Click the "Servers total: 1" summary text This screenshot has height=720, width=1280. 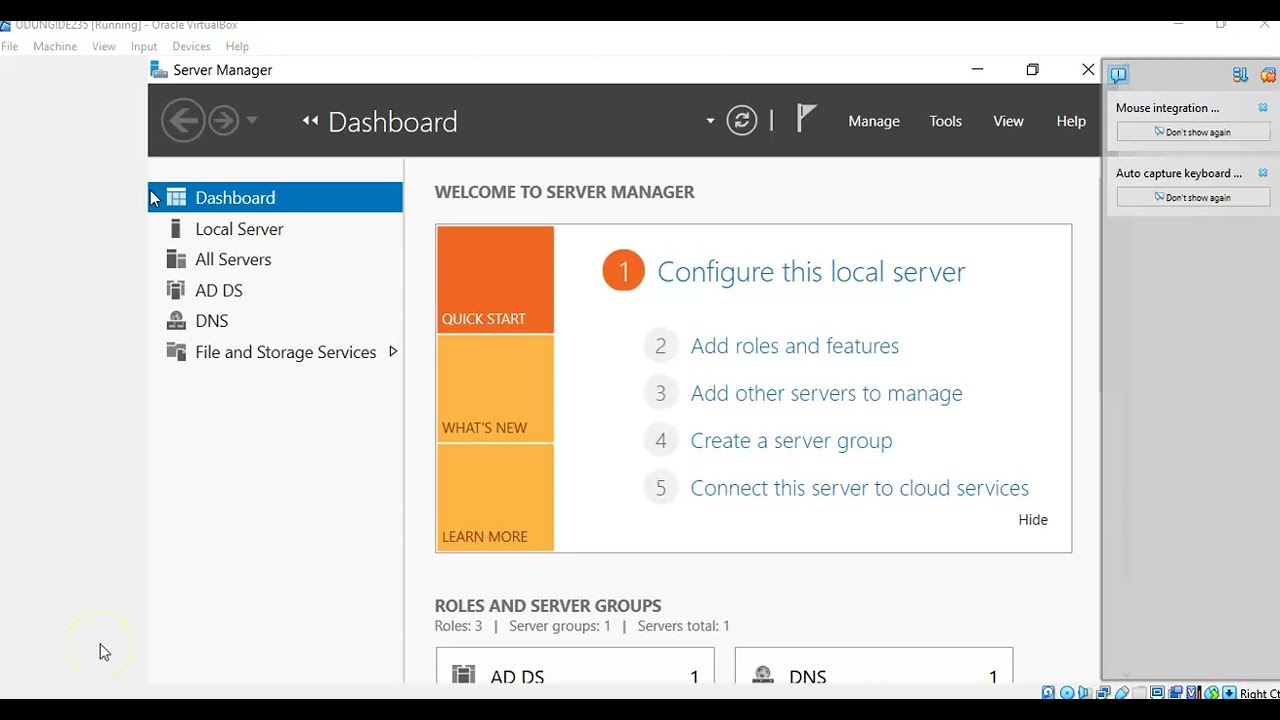pyautogui.click(x=684, y=626)
